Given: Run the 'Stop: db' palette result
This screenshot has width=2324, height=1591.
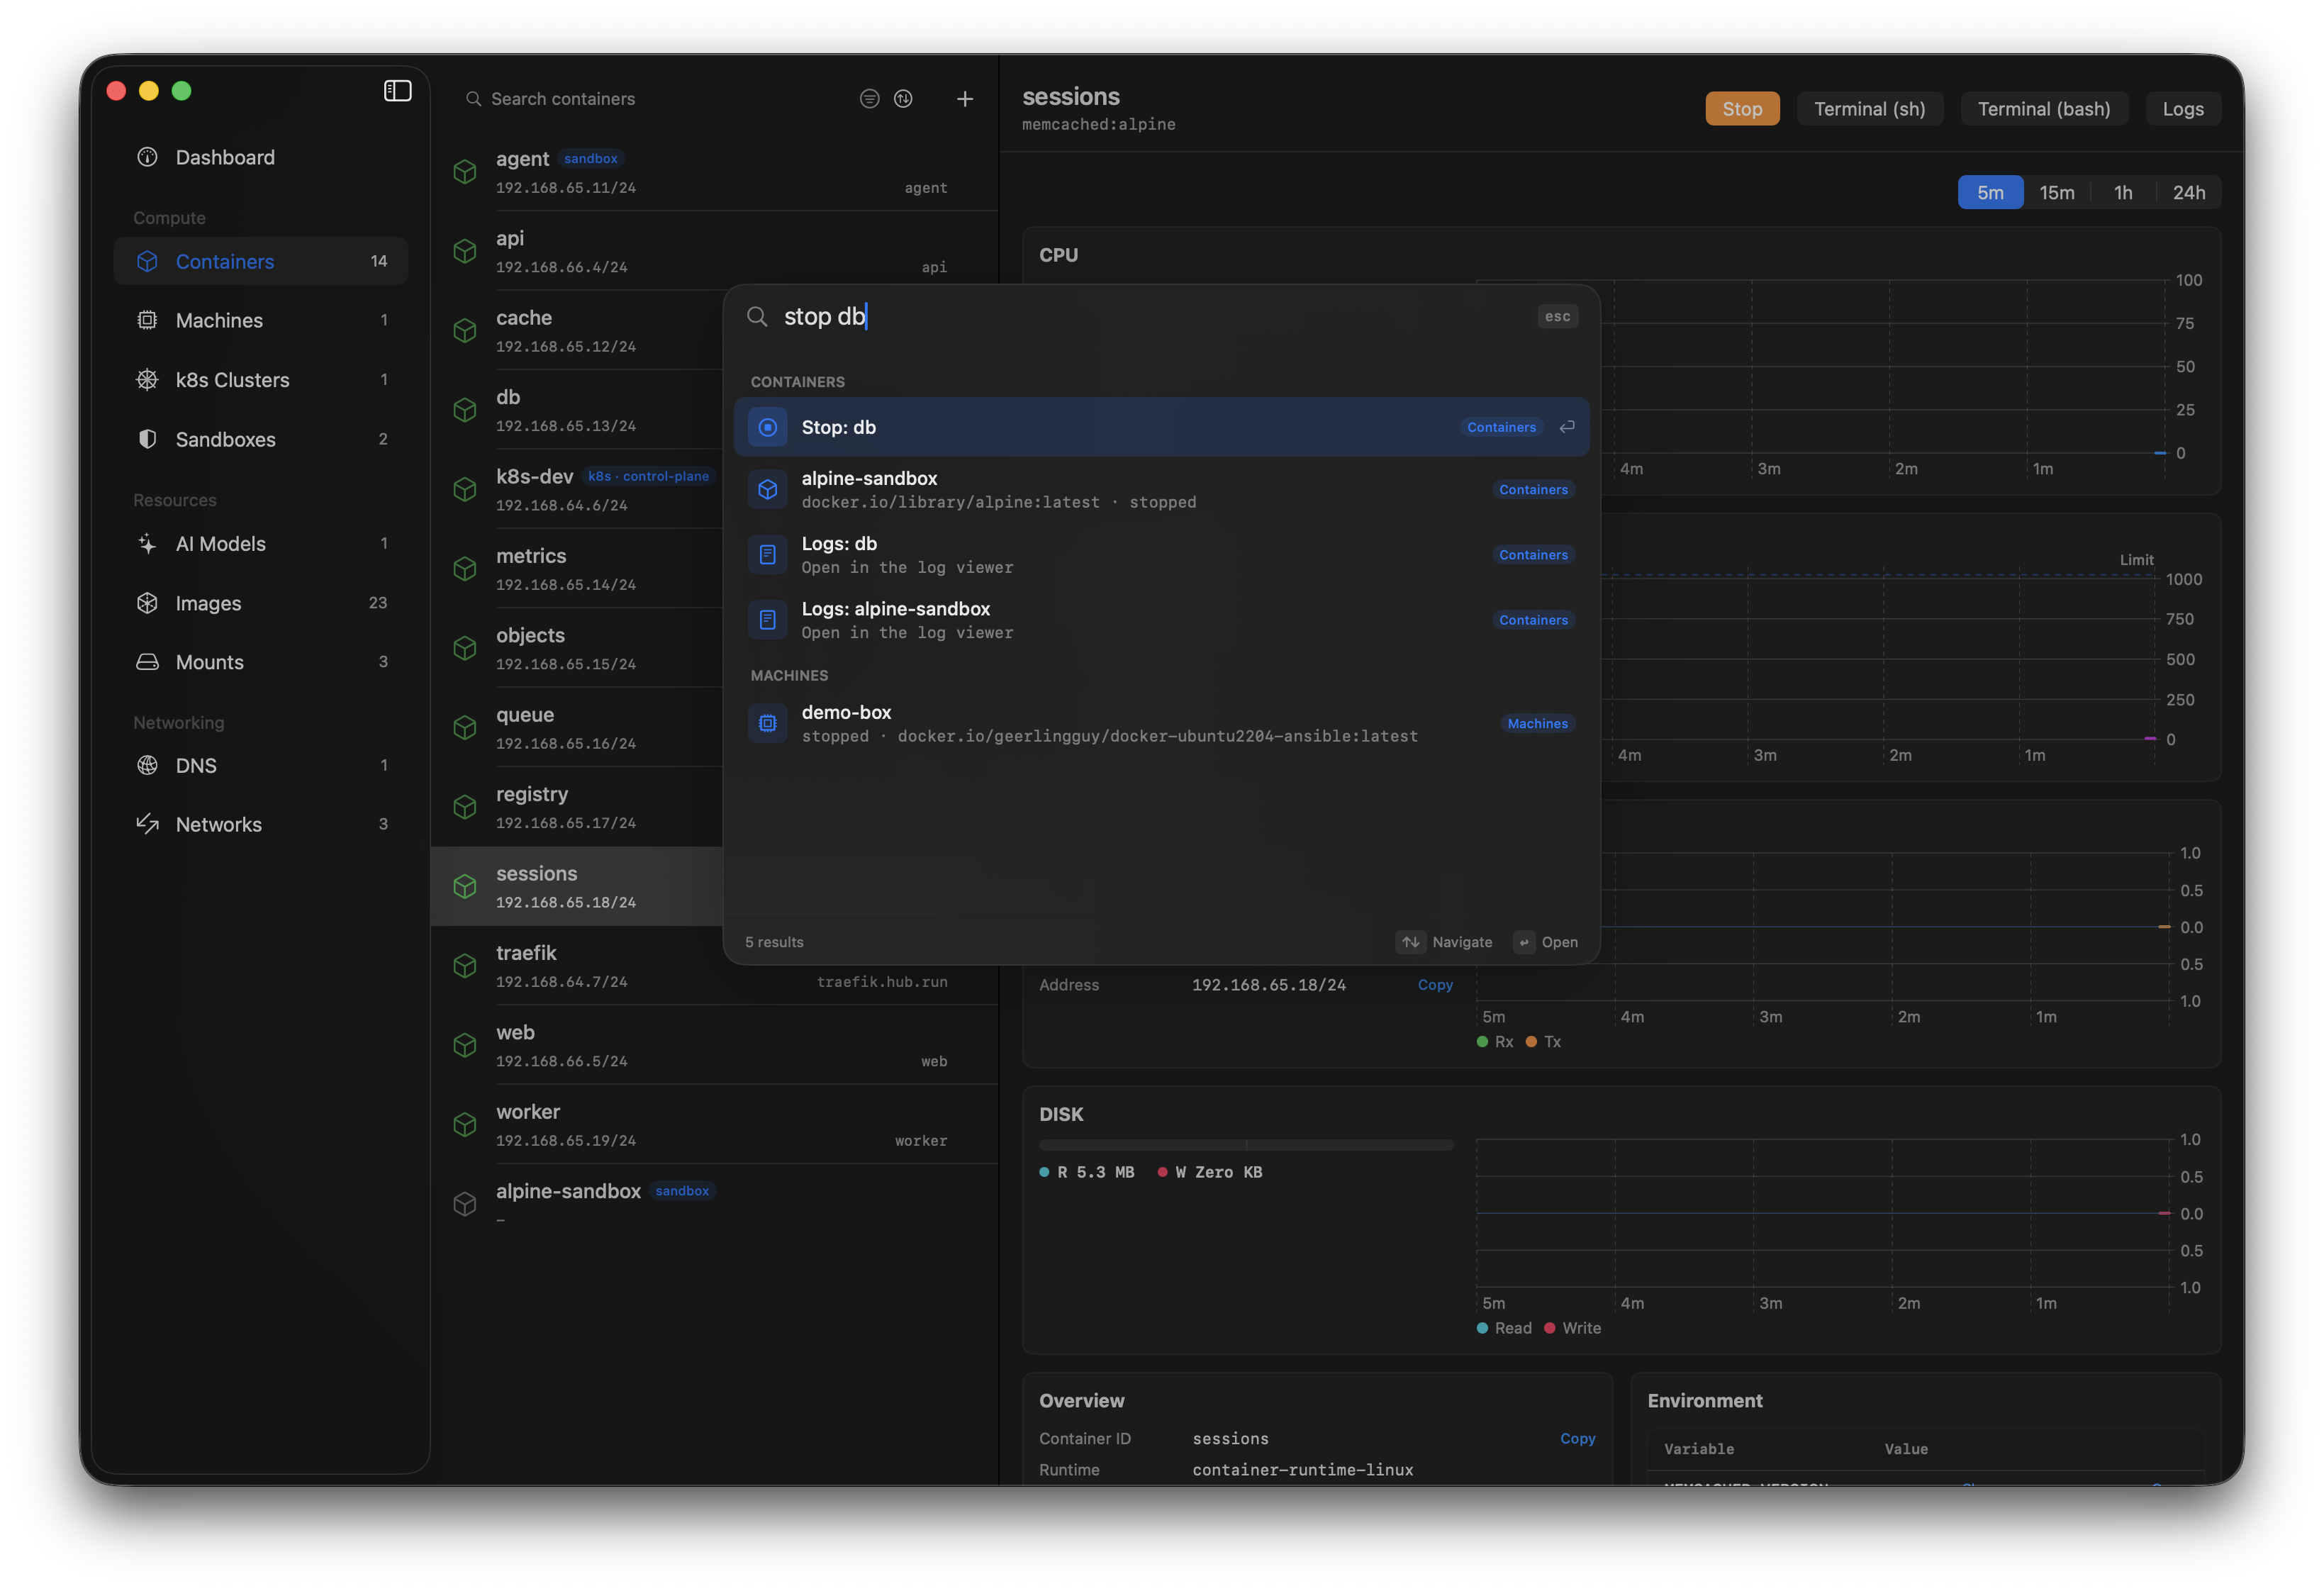Looking at the screenshot, I should (1161, 427).
